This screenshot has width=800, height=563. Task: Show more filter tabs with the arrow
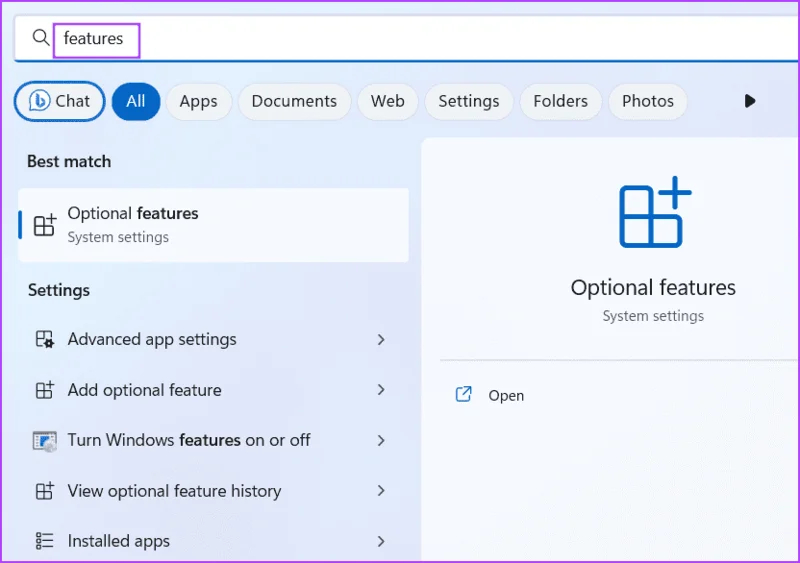point(749,101)
